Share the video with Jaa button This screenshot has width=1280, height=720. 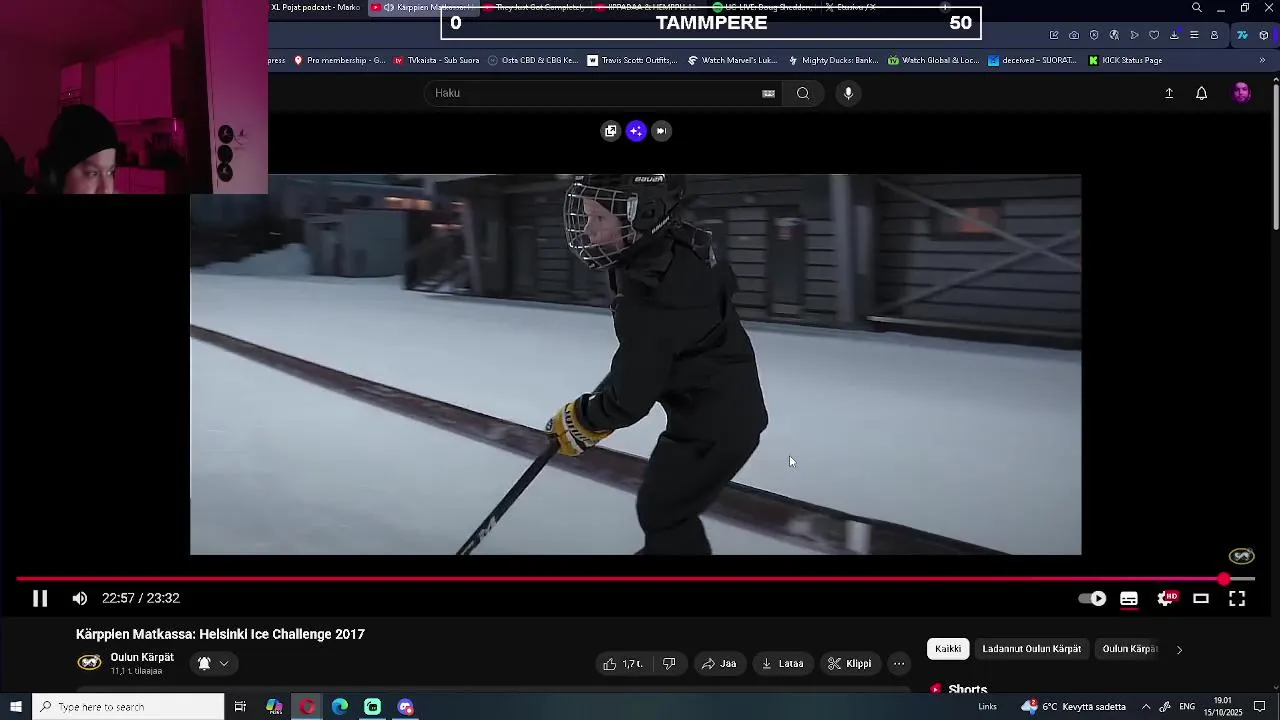pyautogui.click(x=719, y=663)
